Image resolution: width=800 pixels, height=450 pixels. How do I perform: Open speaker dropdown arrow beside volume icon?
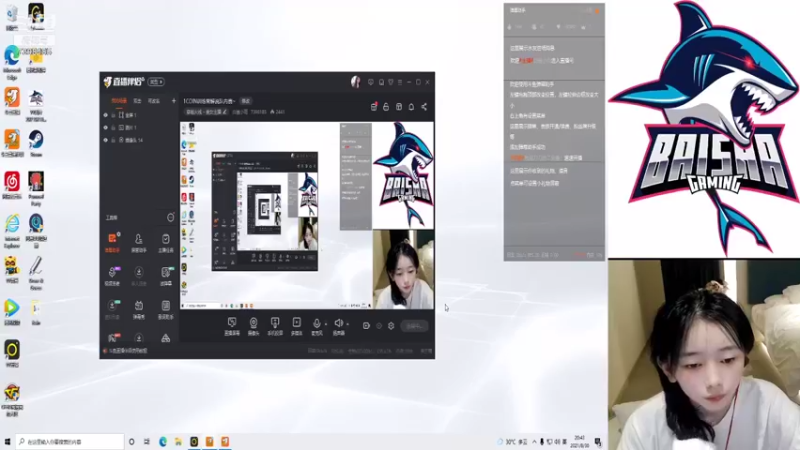pos(348,324)
